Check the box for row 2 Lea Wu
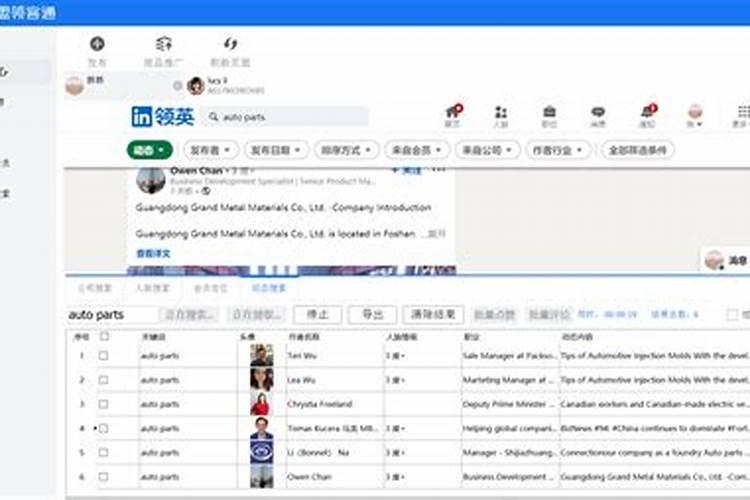The height and width of the screenshot is (500, 750). point(103,380)
